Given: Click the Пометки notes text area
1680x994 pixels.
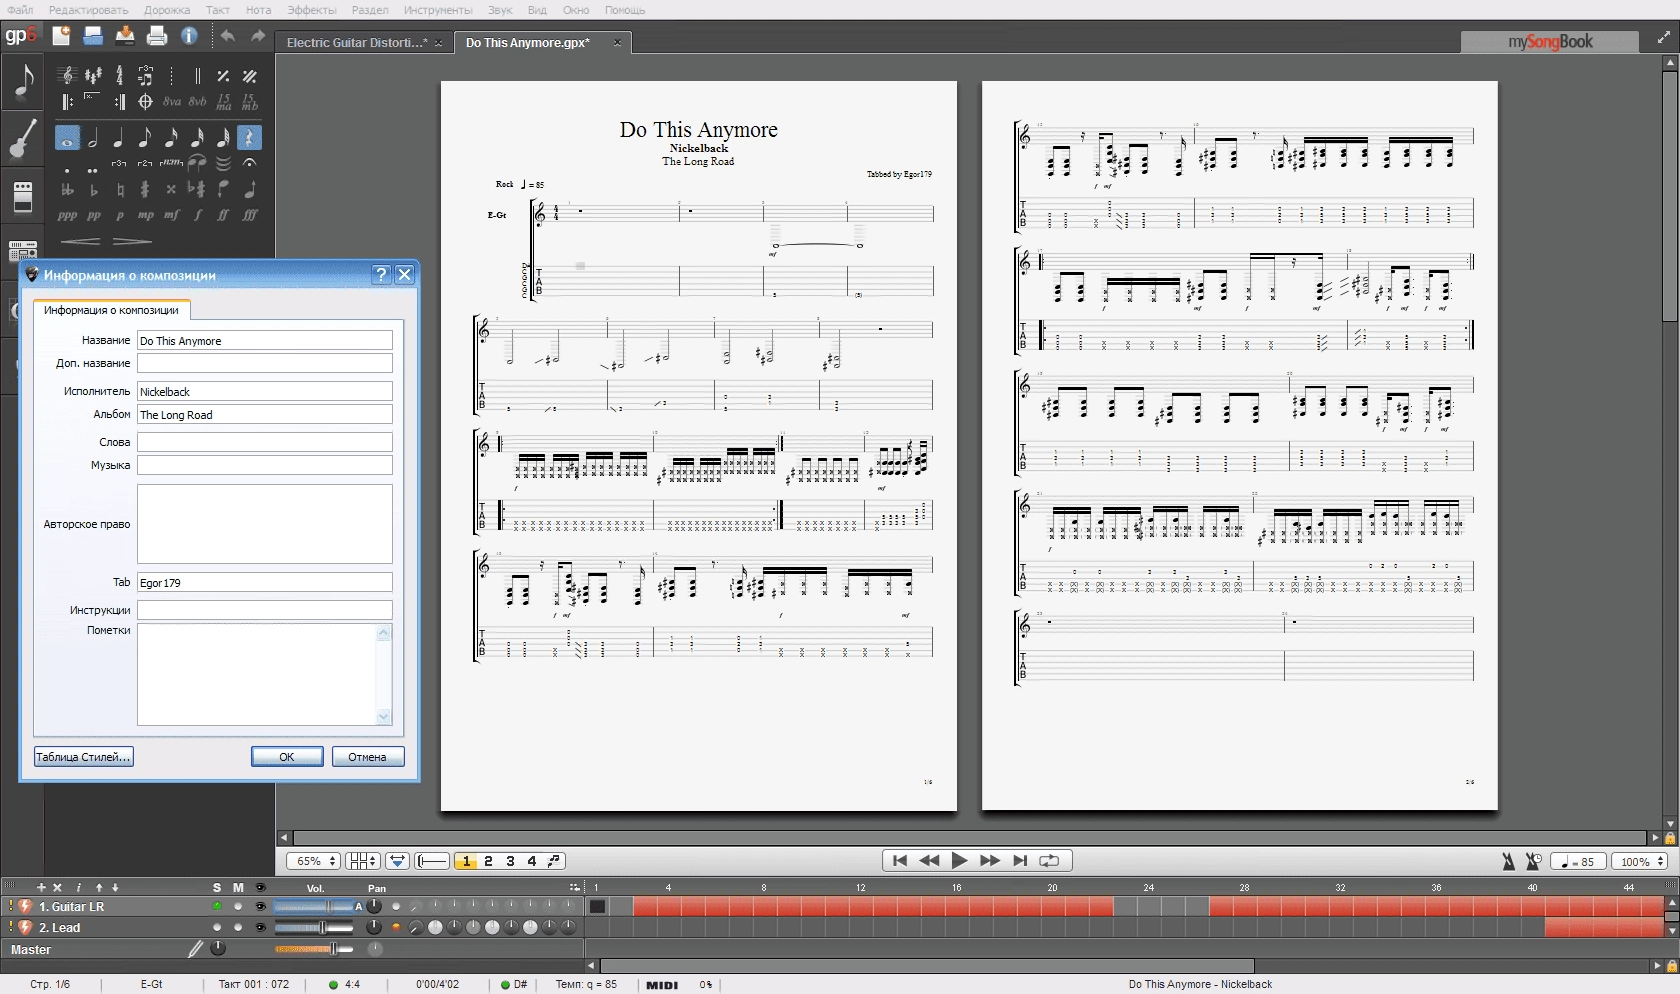Looking at the screenshot, I should click(x=265, y=675).
